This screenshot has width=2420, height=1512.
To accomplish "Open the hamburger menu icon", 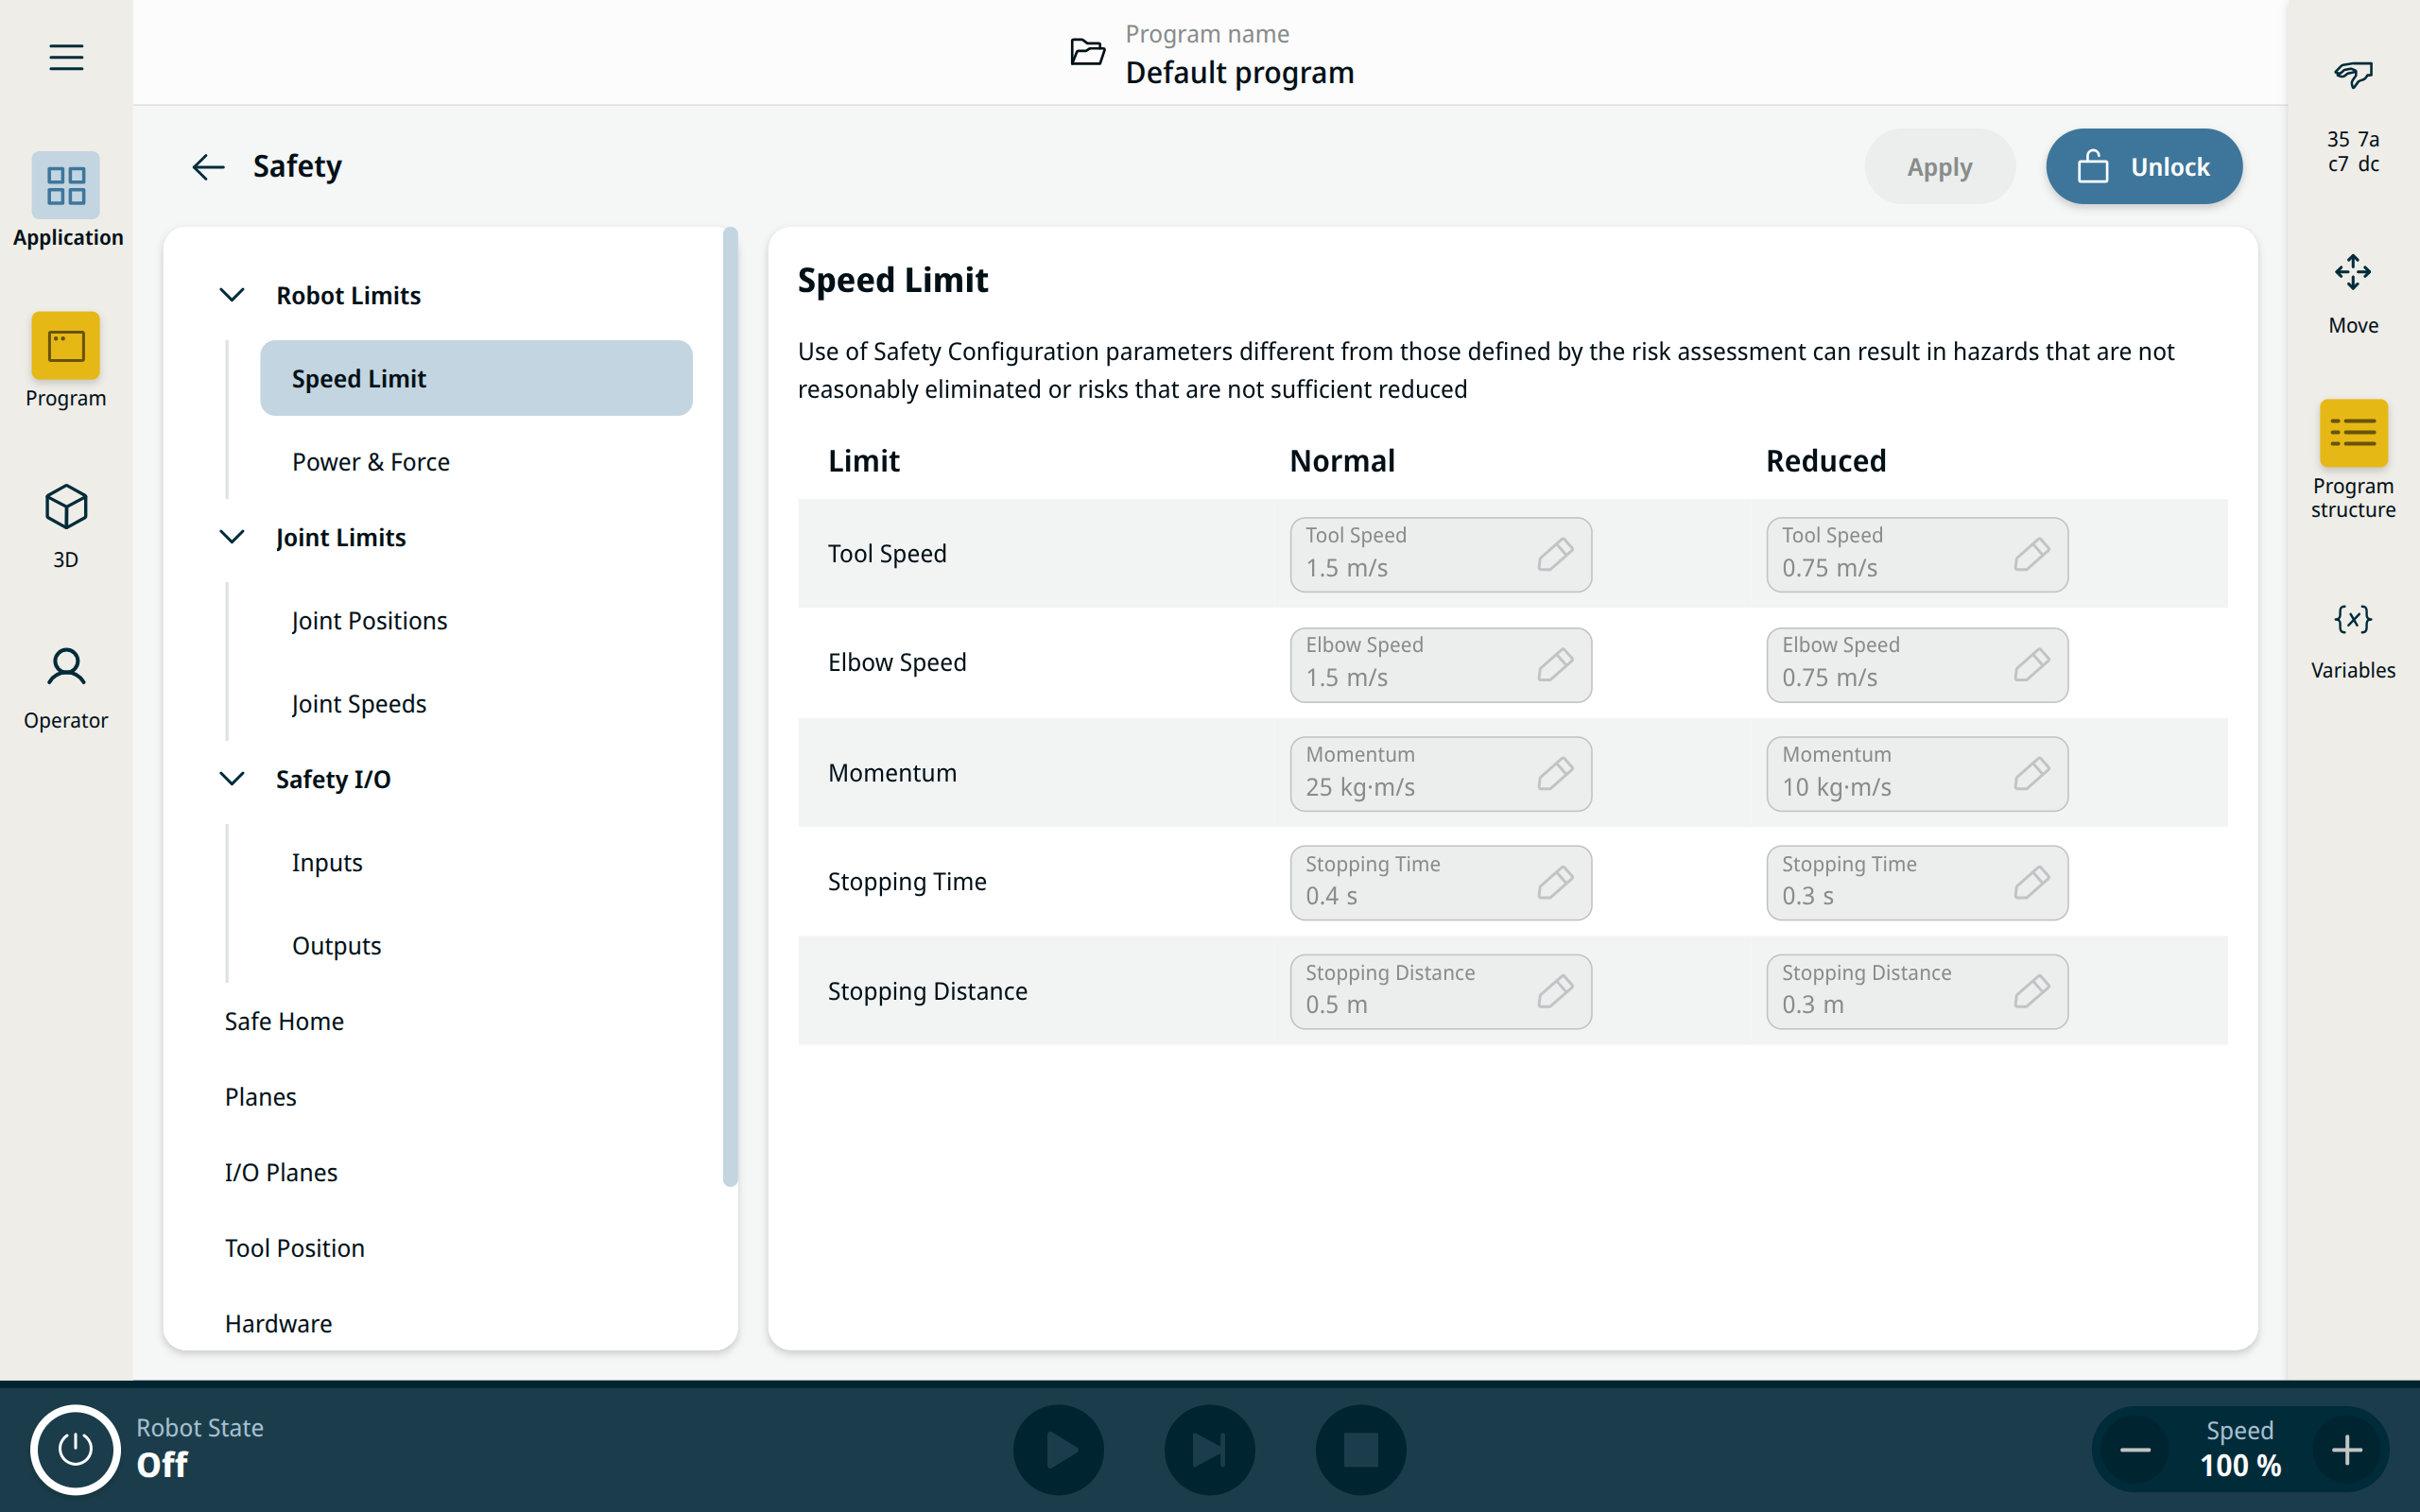I will pos(66,57).
